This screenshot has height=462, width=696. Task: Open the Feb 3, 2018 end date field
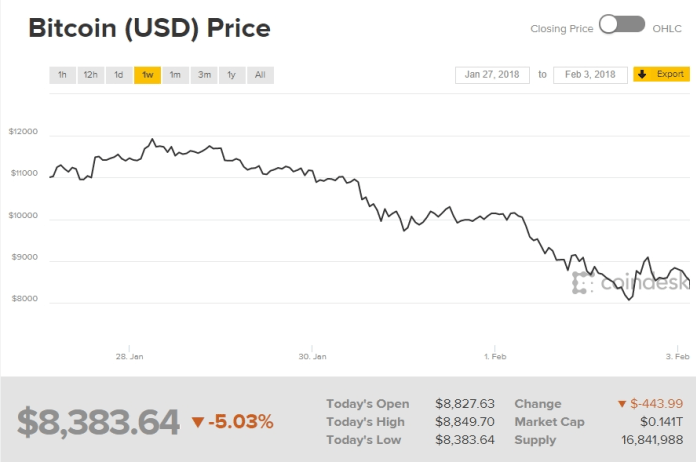point(591,75)
